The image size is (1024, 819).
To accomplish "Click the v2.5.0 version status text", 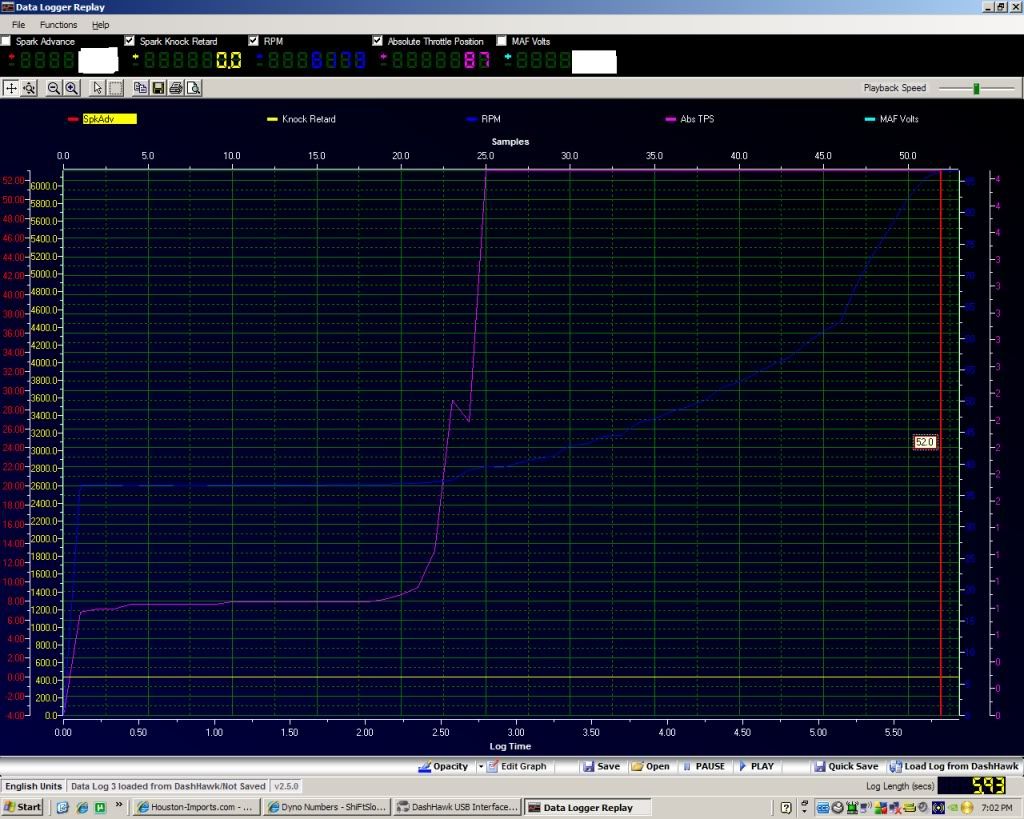I will [x=285, y=786].
